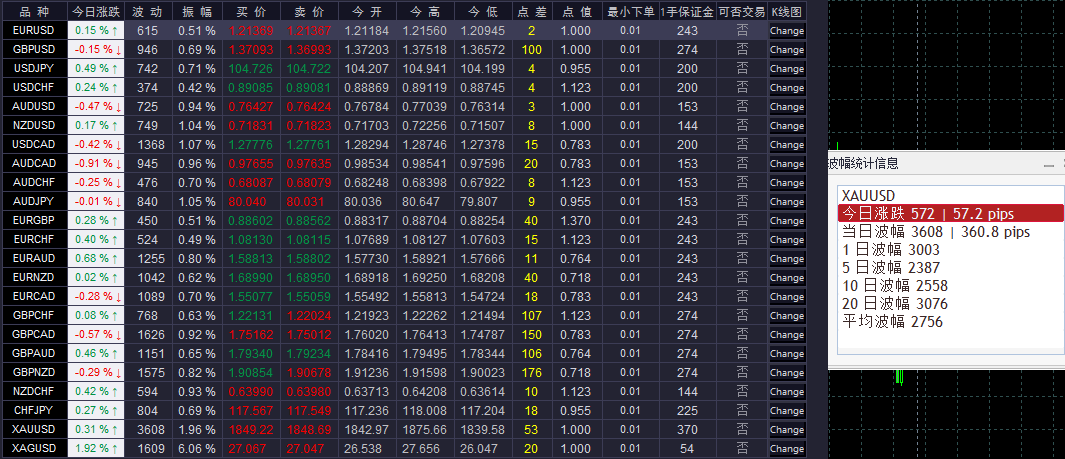The image size is (1065, 459).
Task: Select 今日涨跌 572 row in statistics panel
Action: (x=951, y=213)
